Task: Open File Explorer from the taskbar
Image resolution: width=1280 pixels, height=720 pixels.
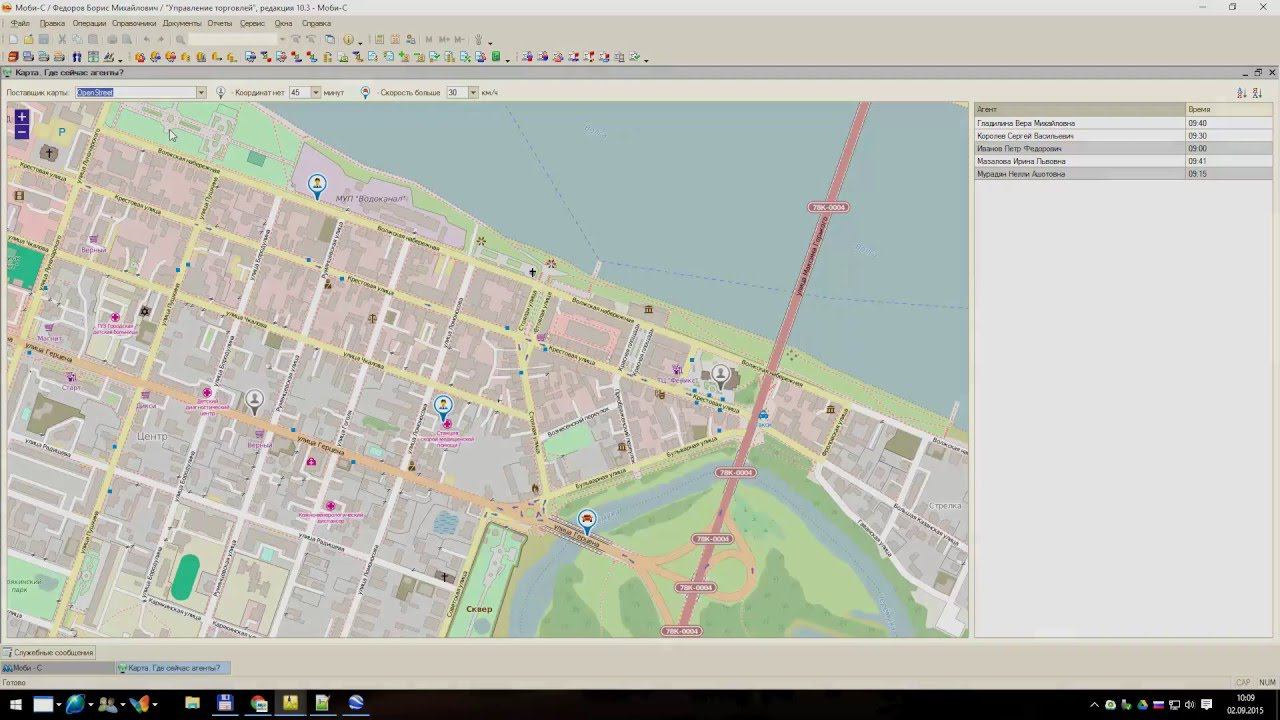Action: tap(192, 704)
